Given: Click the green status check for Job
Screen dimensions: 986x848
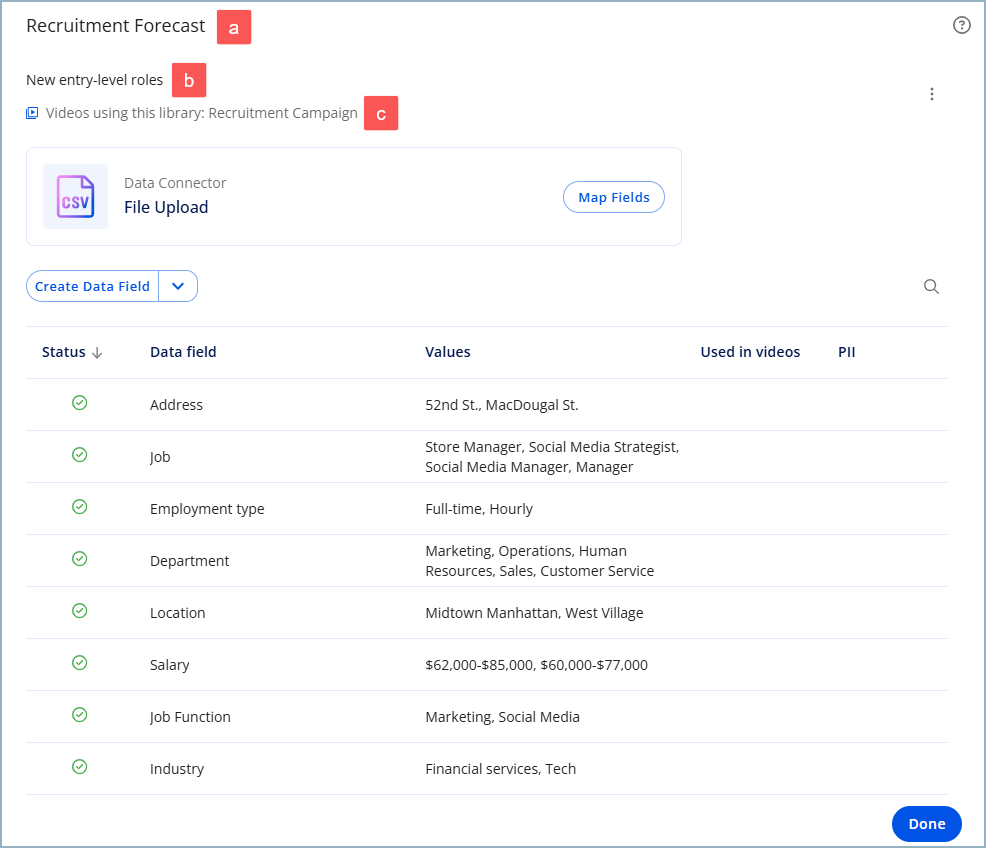Looking at the screenshot, I should (80, 455).
